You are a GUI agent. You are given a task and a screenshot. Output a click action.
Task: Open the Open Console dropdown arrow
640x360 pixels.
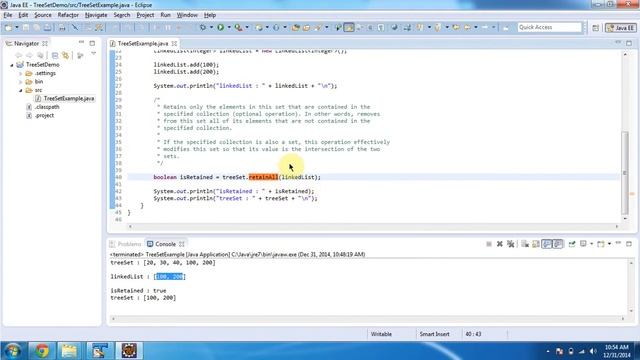coord(609,244)
